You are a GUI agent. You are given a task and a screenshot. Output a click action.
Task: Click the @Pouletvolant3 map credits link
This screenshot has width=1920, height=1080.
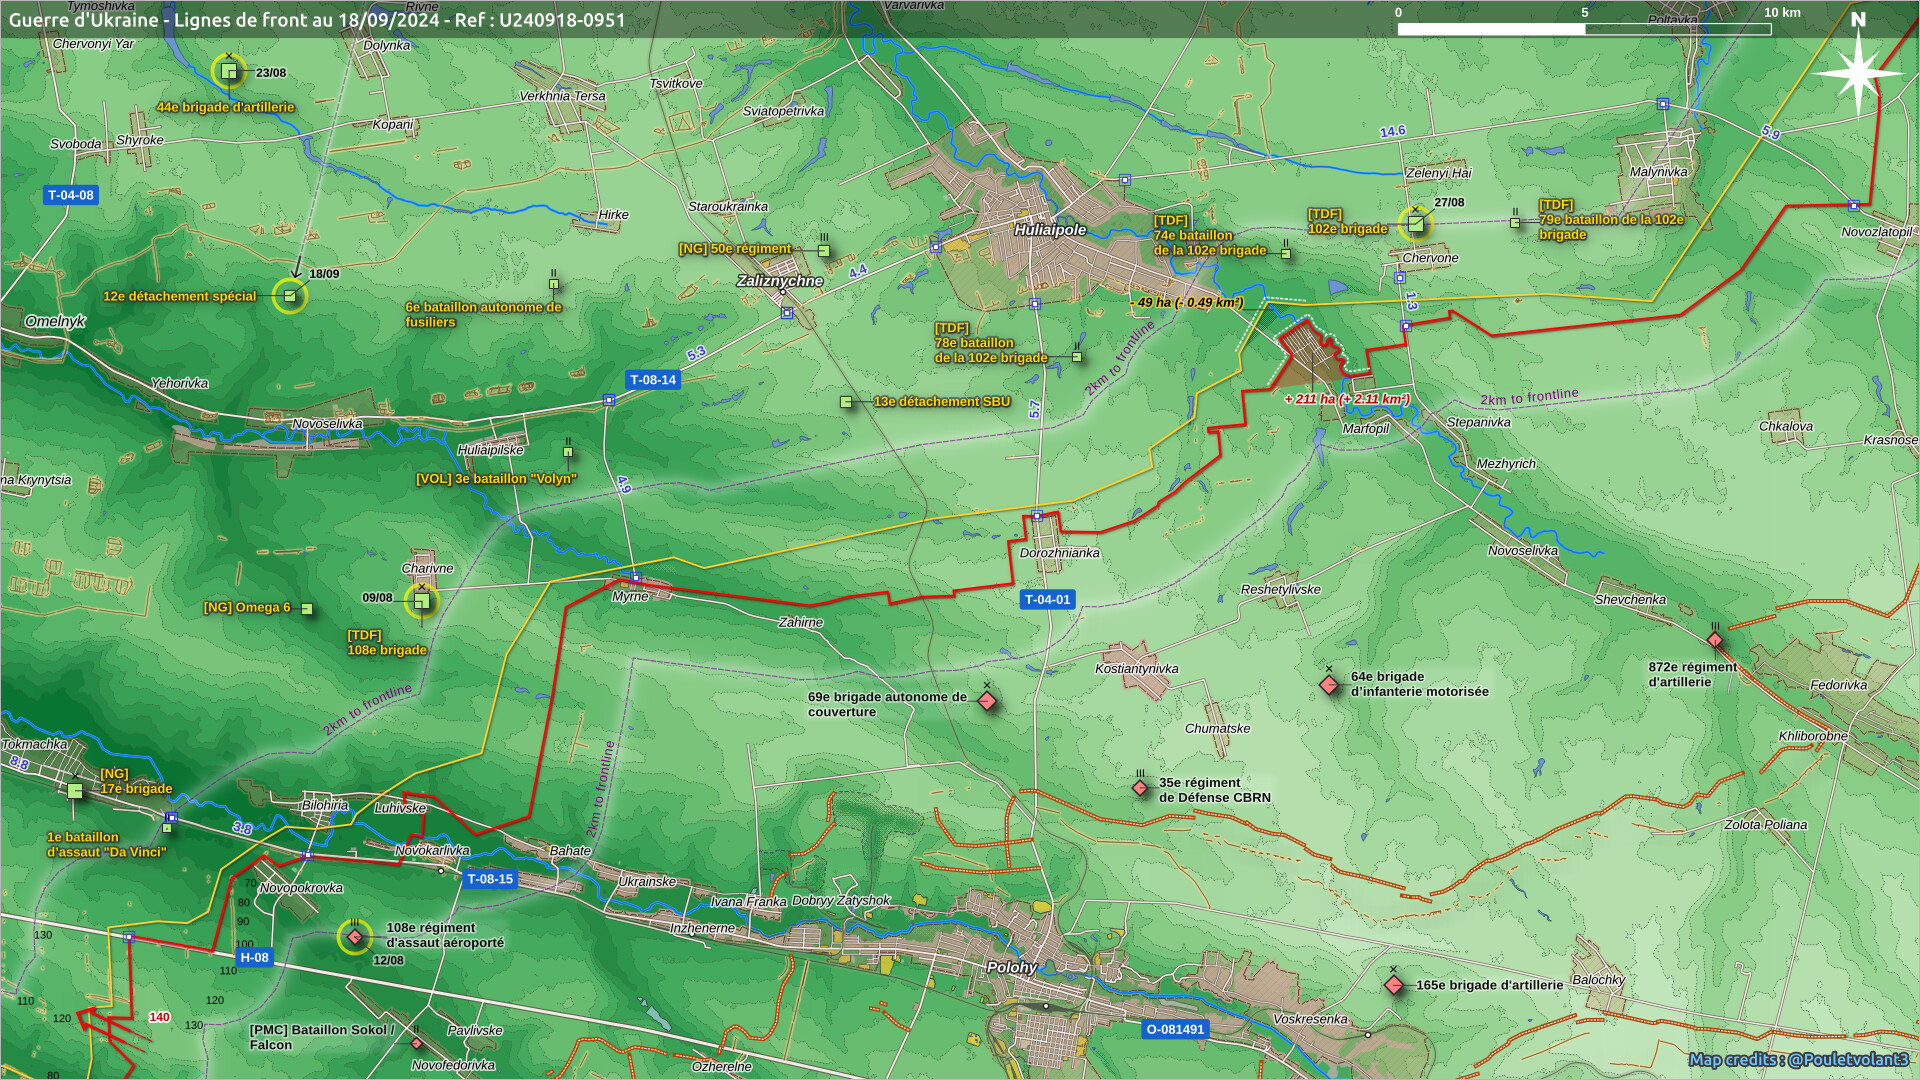pyautogui.click(x=1848, y=1059)
